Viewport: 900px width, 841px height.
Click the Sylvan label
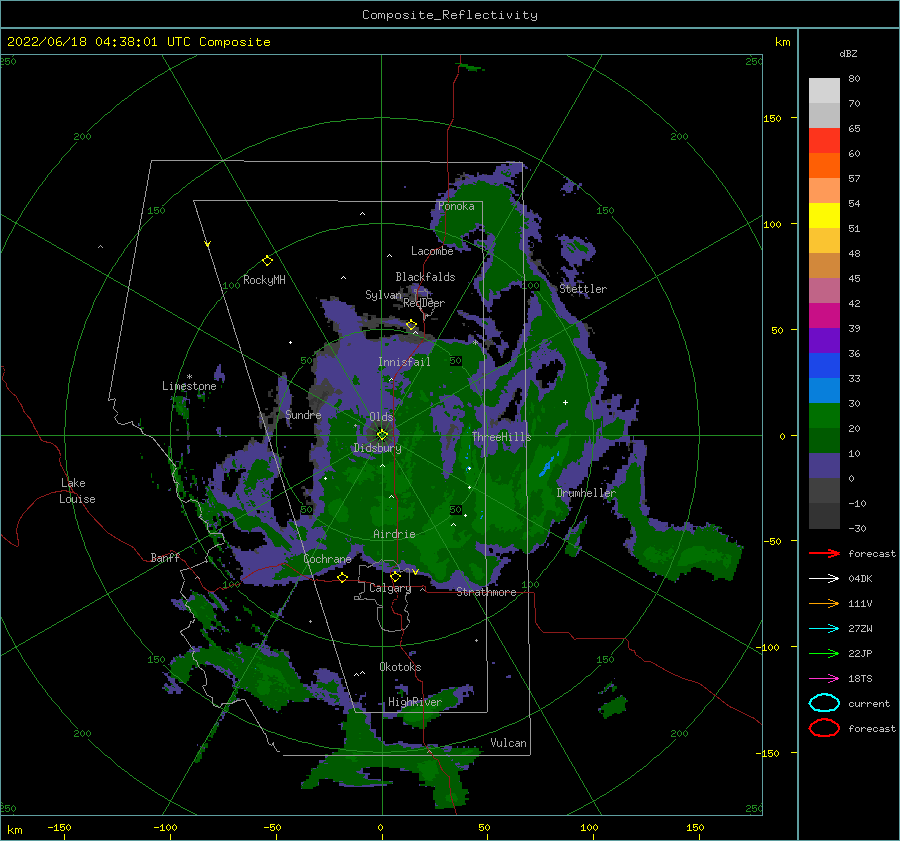[x=383, y=295]
